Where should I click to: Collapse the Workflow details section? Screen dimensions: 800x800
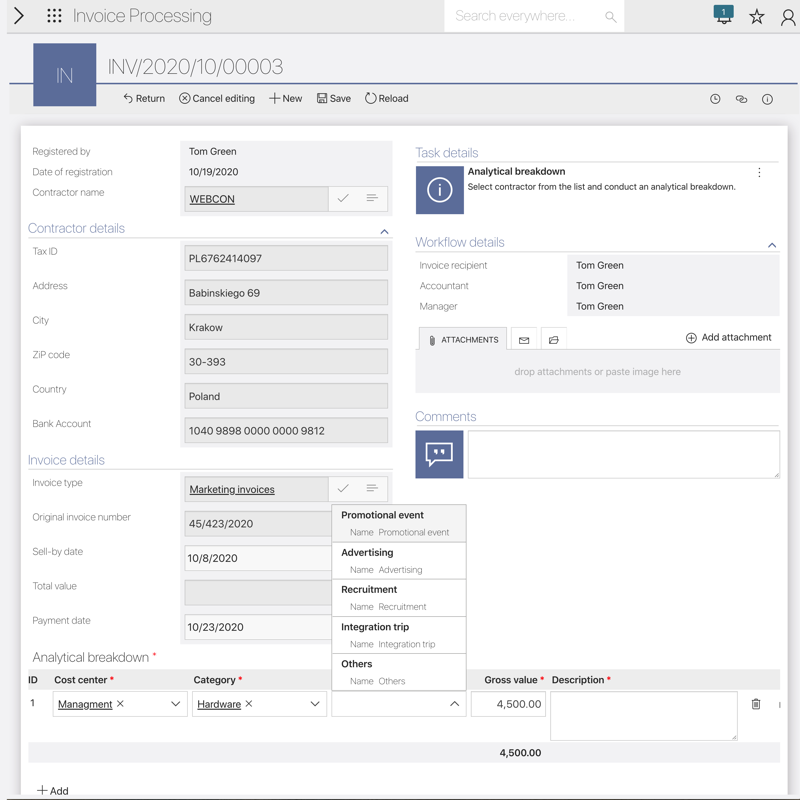click(x=772, y=245)
